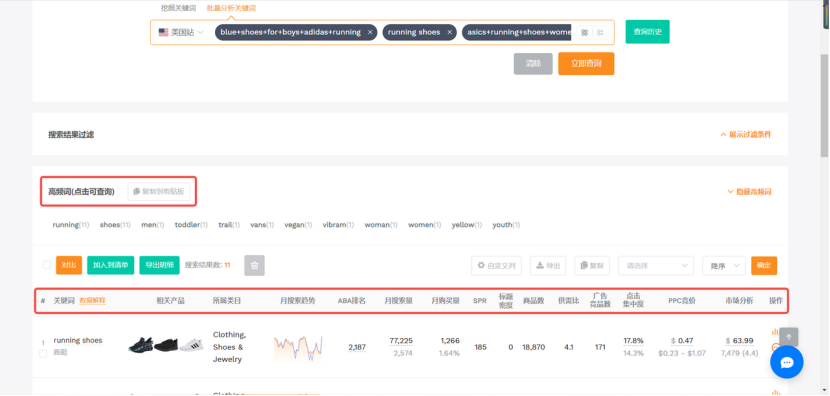Click the 复制 copy button in toolbar
The height and width of the screenshot is (396, 830).
click(592, 265)
